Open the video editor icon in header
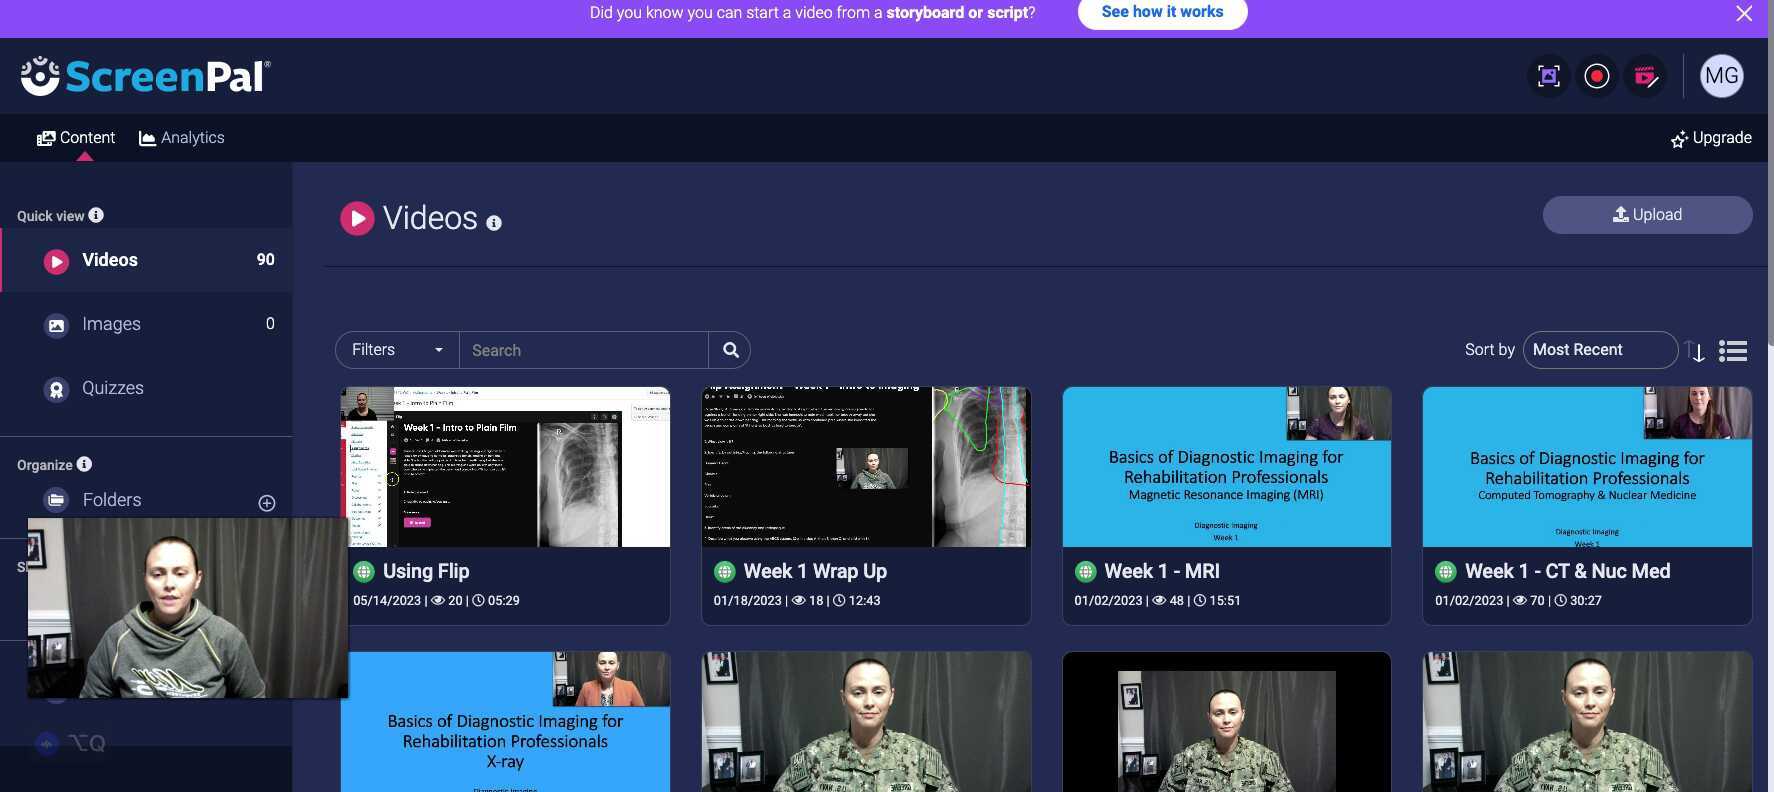The width and height of the screenshot is (1774, 792). (1646, 76)
